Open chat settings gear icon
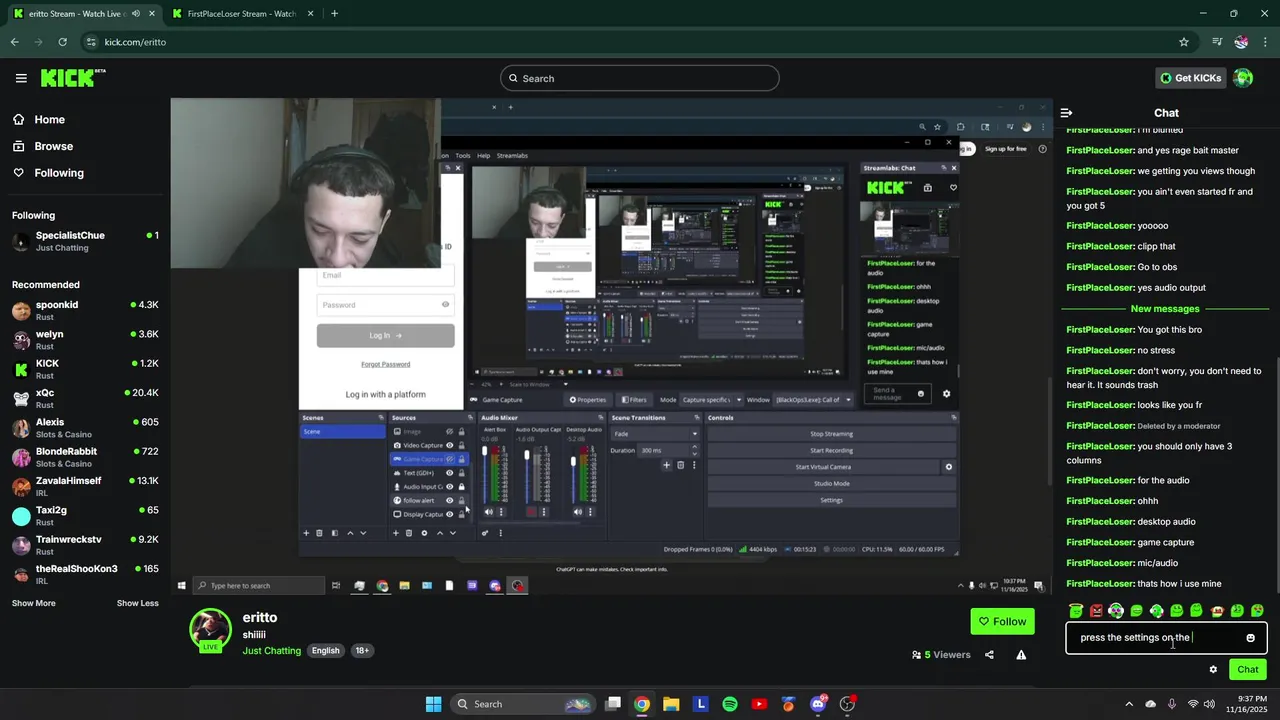The image size is (1280, 720). 1213,670
